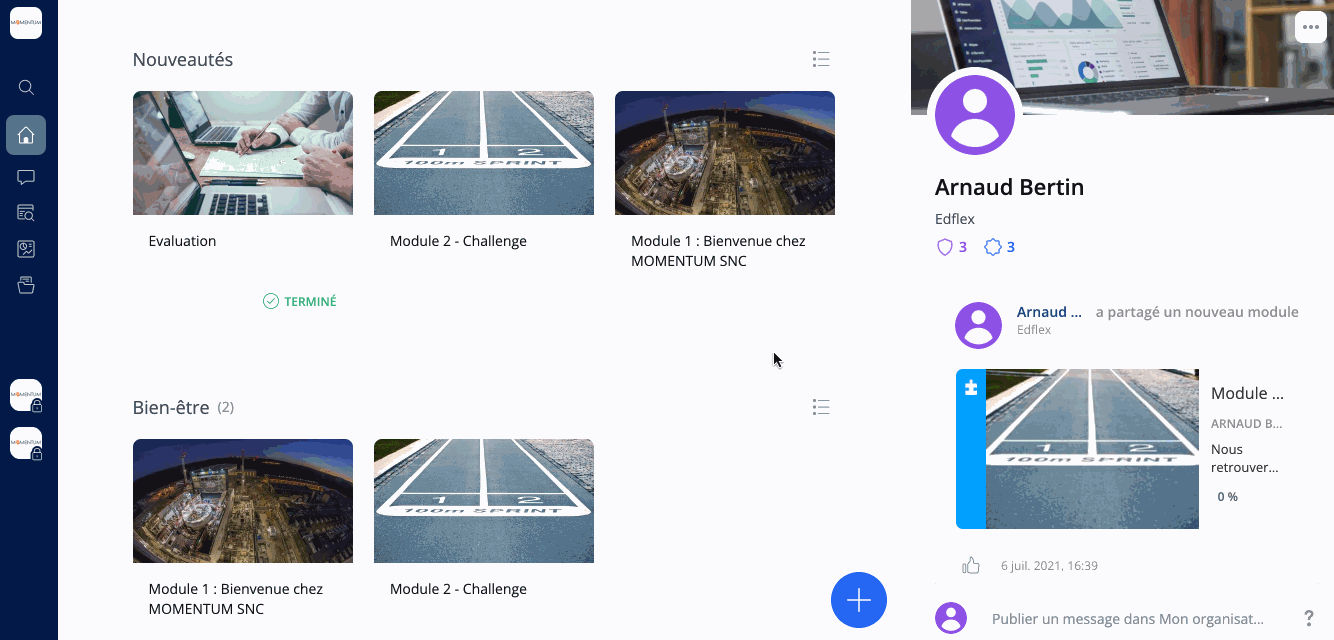Open the shared module sprint track image

pos(1092,449)
